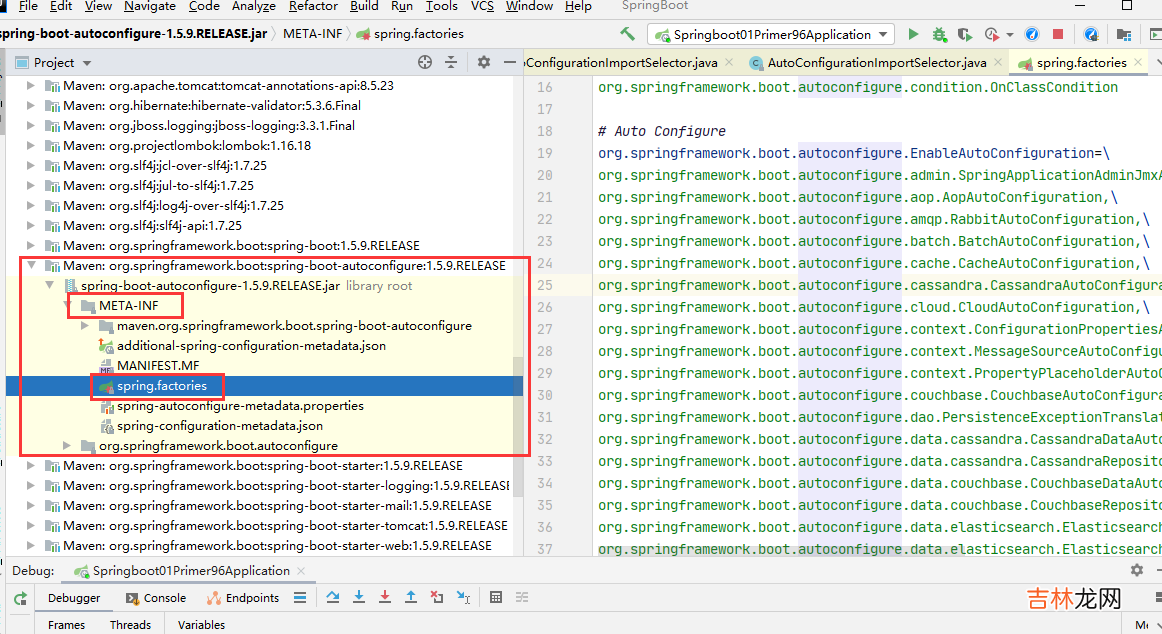Close the spring.factories editor tab
The width and height of the screenshot is (1162, 634).
[x=1137, y=63]
